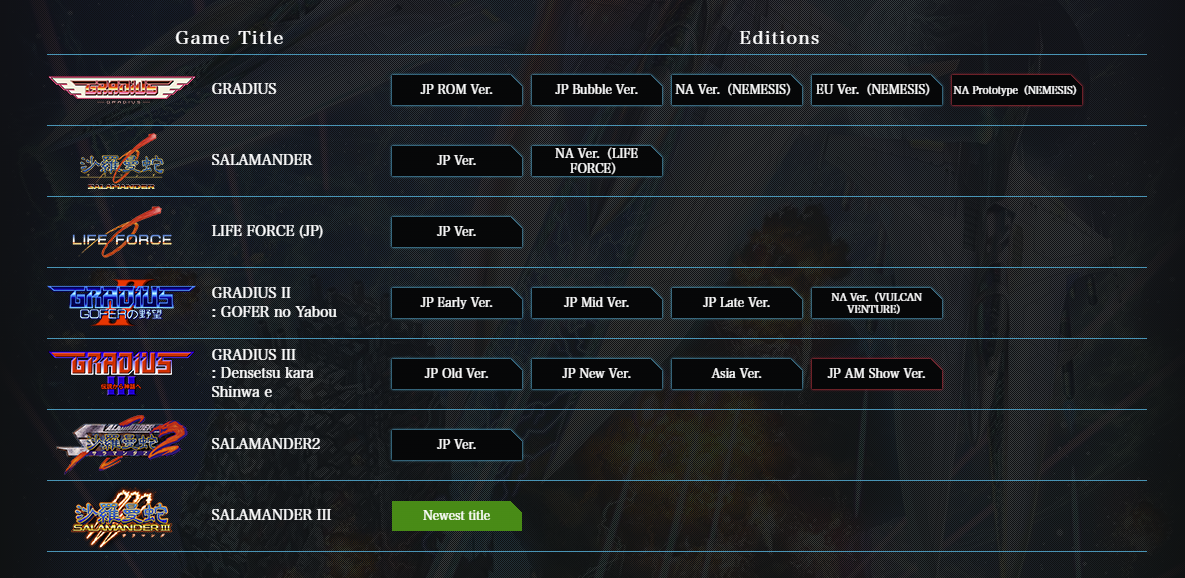Click the SALAMANDER game logo

tap(122, 162)
